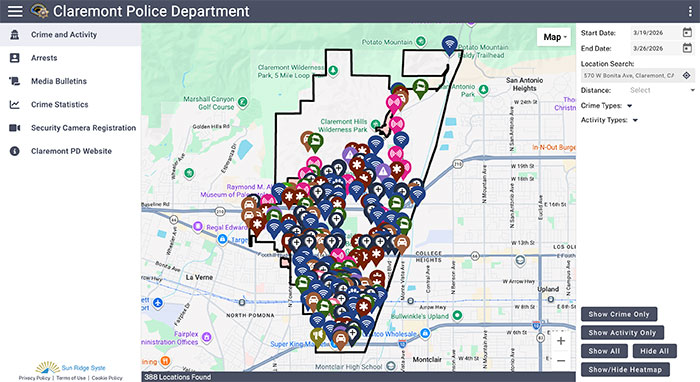The height and width of the screenshot is (382, 700).
Task: Click the San Antonio Park green marker
Action: coord(483,90)
